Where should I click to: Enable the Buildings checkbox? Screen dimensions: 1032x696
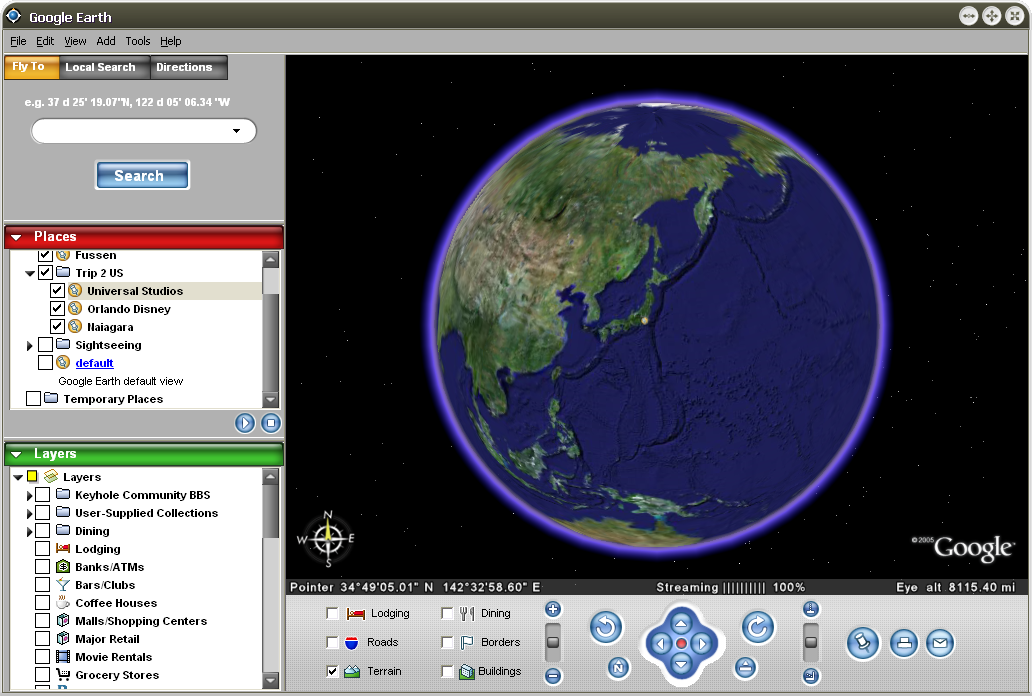tap(447, 671)
